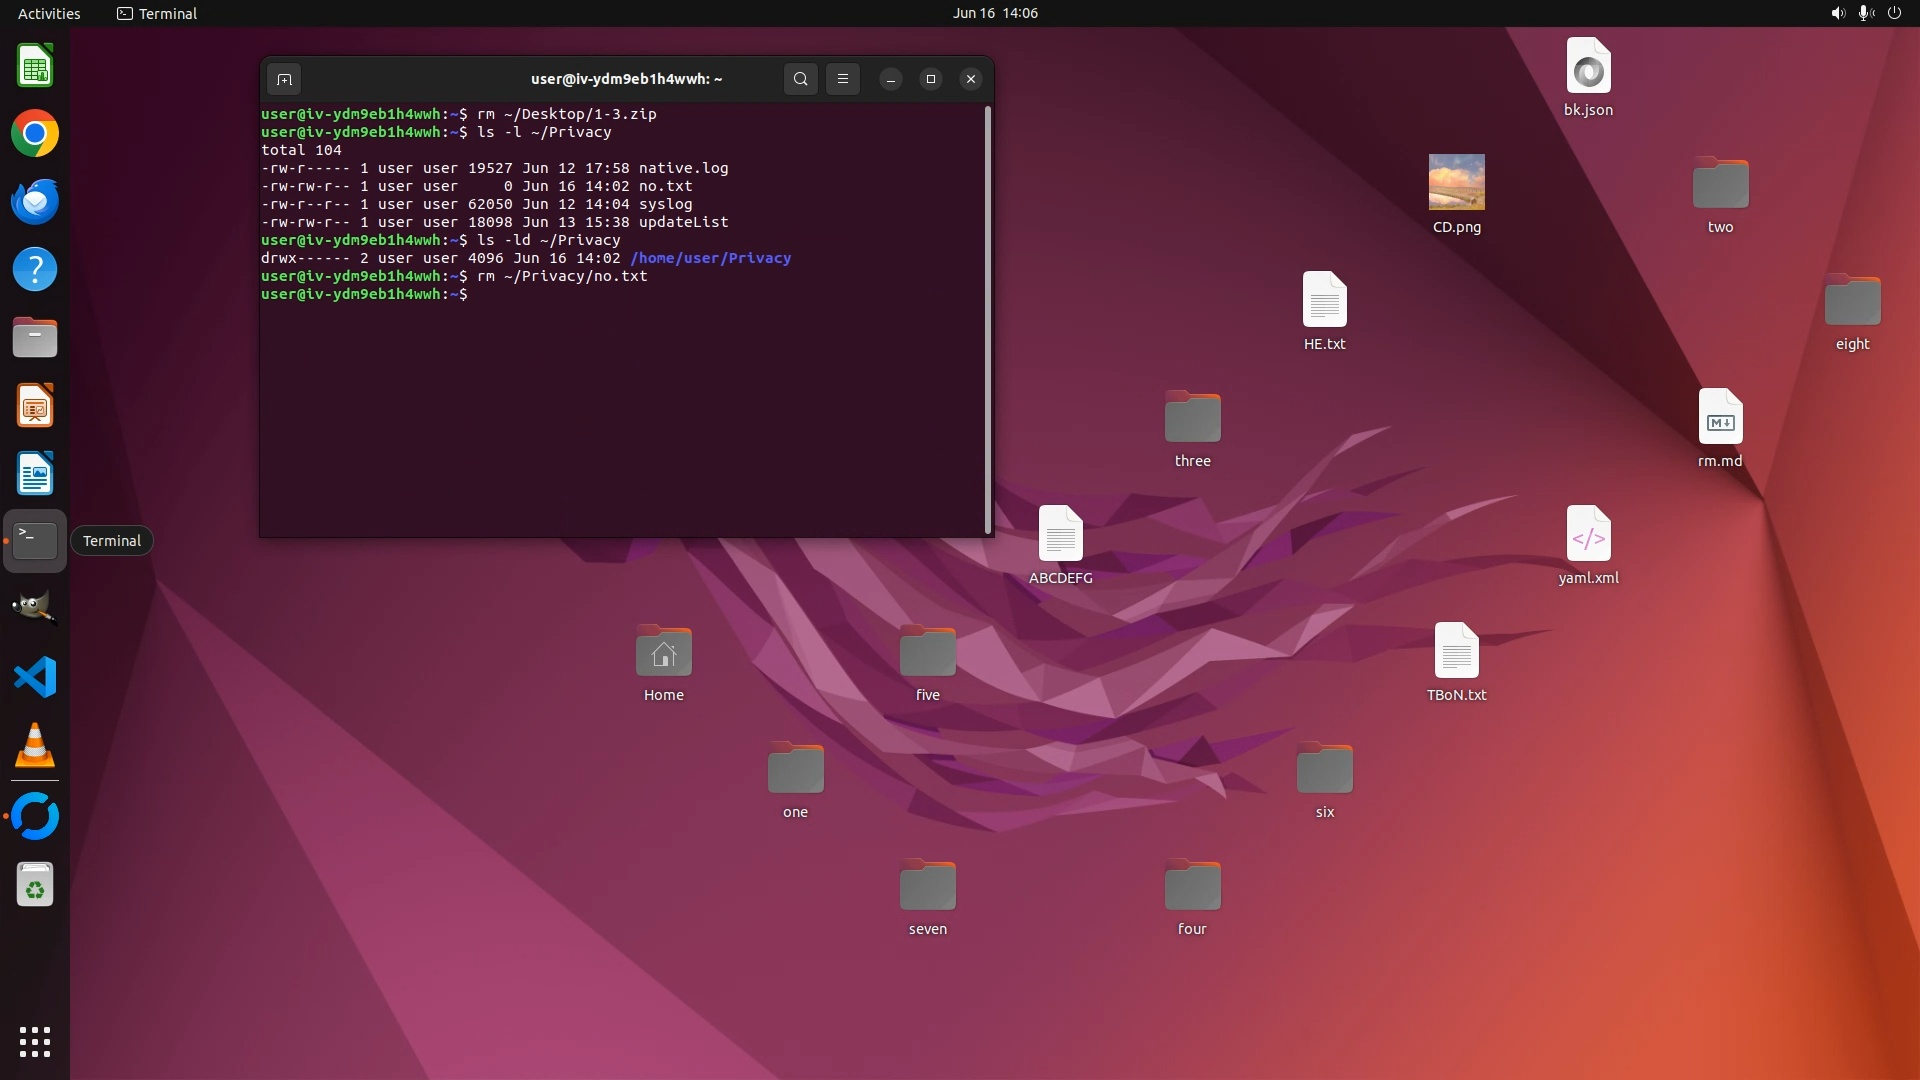Open the terminal search tool

(800, 79)
